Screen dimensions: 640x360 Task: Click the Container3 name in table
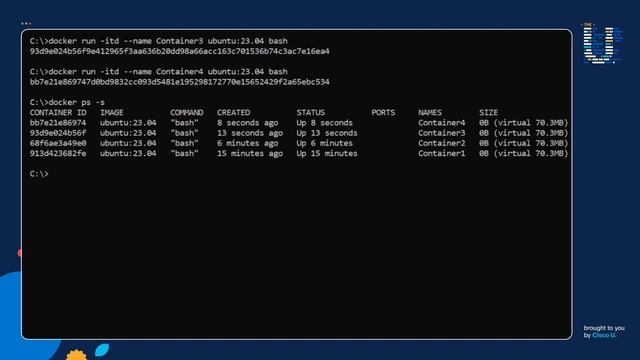(x=442, y=133)
